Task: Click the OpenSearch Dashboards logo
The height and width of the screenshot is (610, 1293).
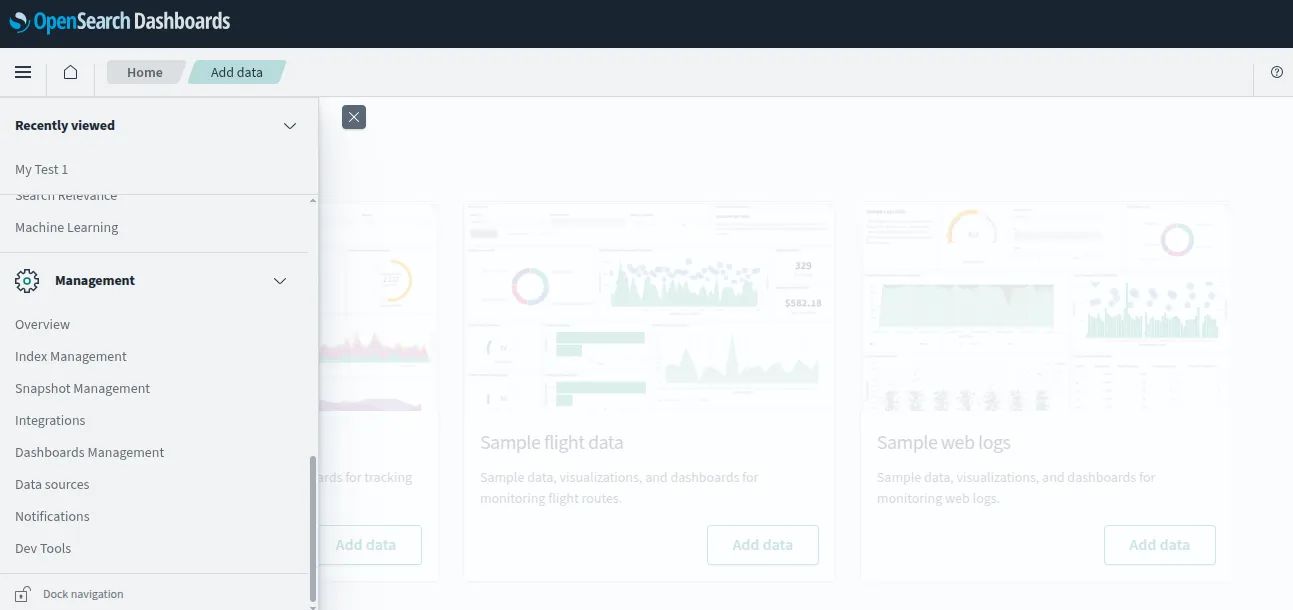Action: pos(120,22)
